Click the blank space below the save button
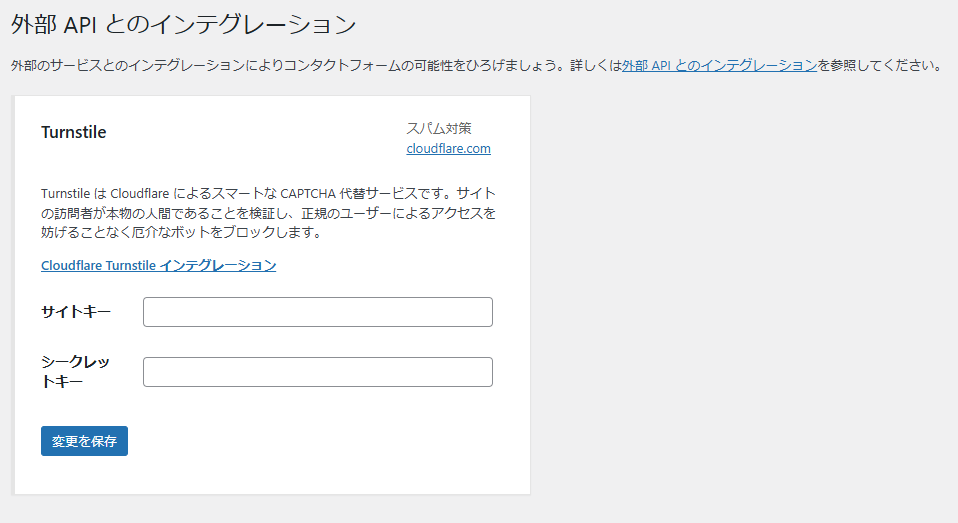The height and width of the screenshot is (523, 958). point(270,475)
